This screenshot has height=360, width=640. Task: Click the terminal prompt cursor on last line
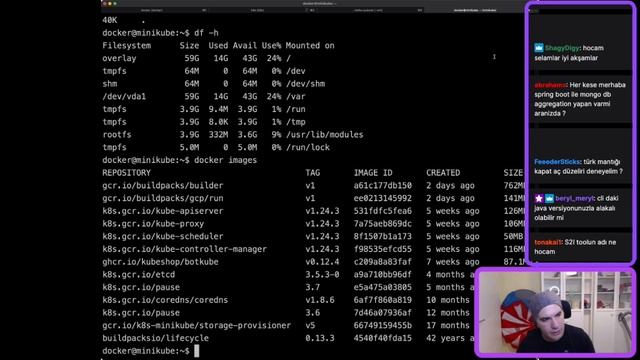pos(197,351)
